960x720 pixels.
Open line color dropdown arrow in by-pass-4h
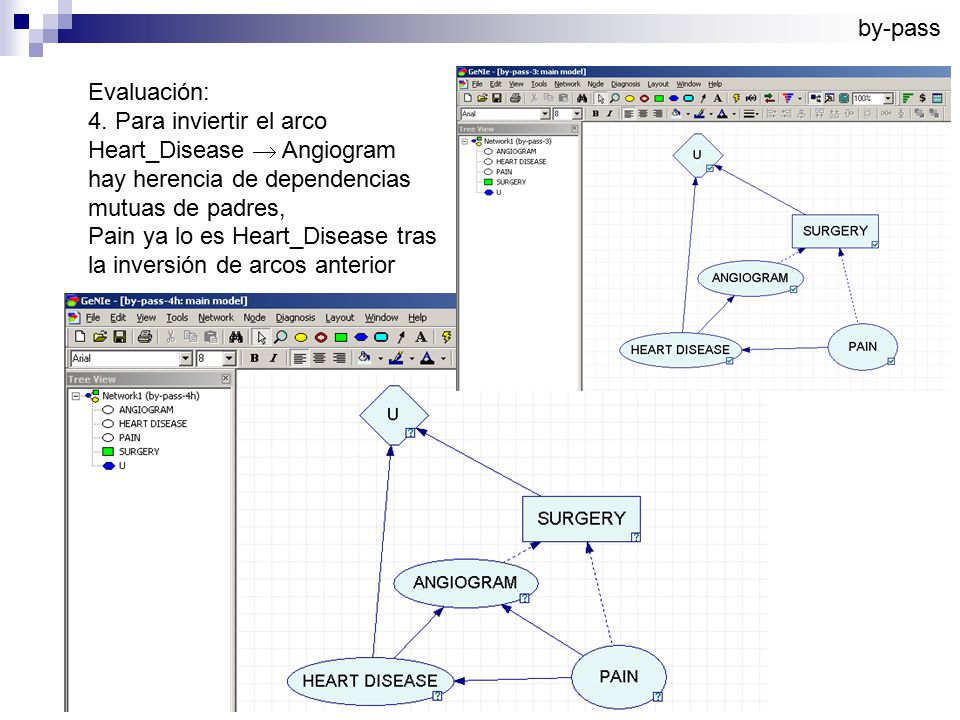tap(411, 359)
